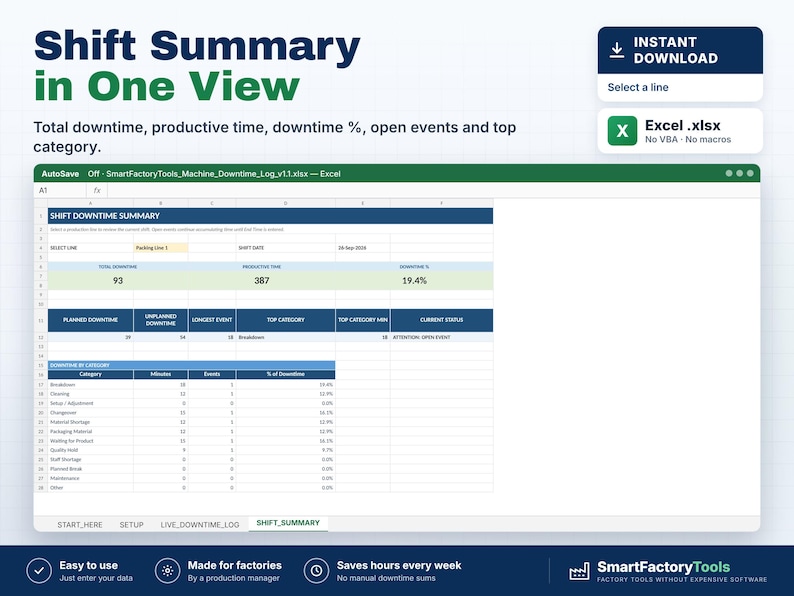Screen dimensions: 794x596
Task: Click the download arrow icon
Action: coord(616,50)
